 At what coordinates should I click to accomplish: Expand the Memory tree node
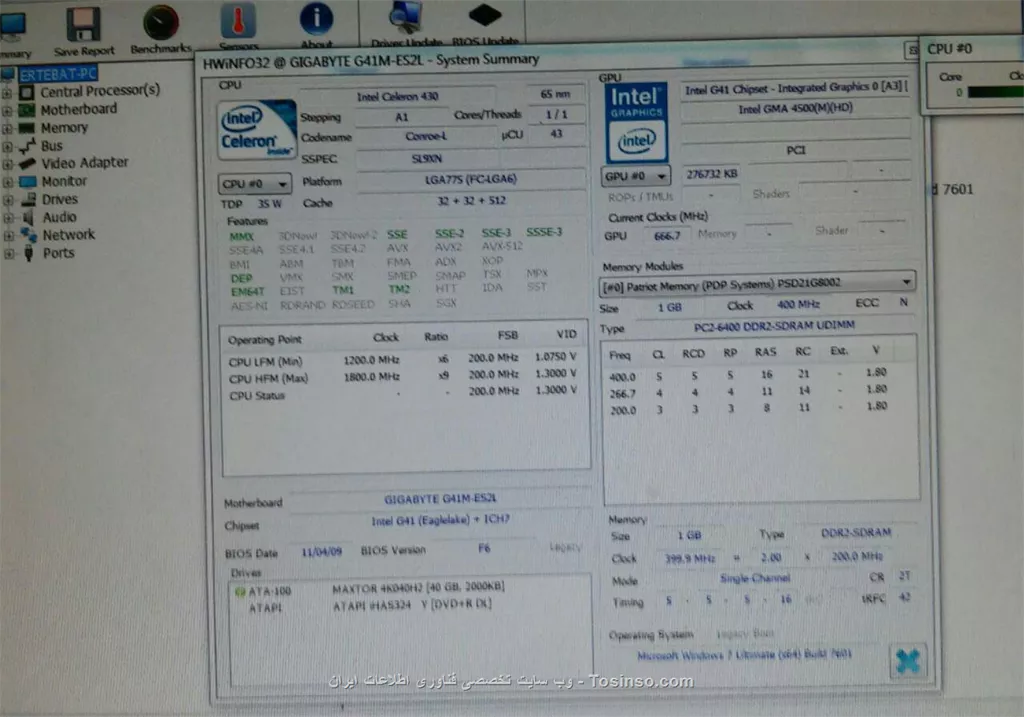pyautogui.click(x=7, y=129)
